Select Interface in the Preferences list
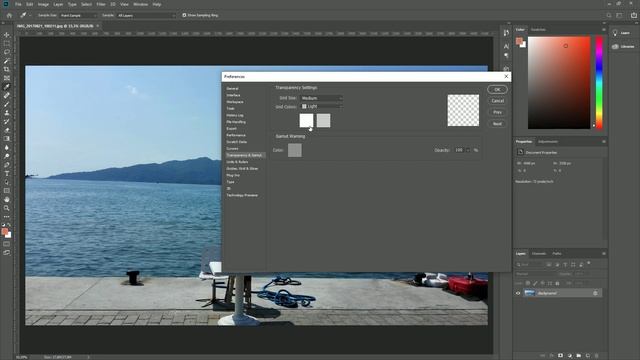Screen dimensions: 640x360 (x=233, y=95)
